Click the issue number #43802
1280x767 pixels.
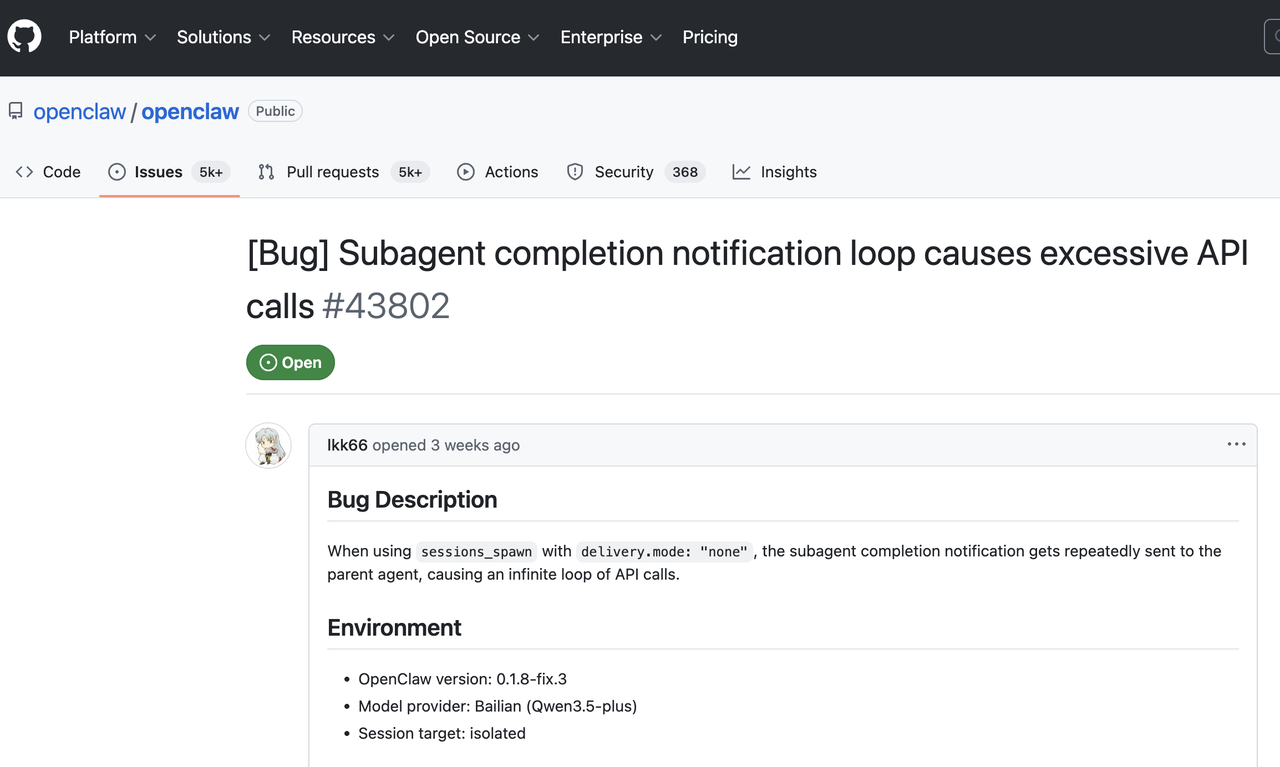tap(386, 306)
